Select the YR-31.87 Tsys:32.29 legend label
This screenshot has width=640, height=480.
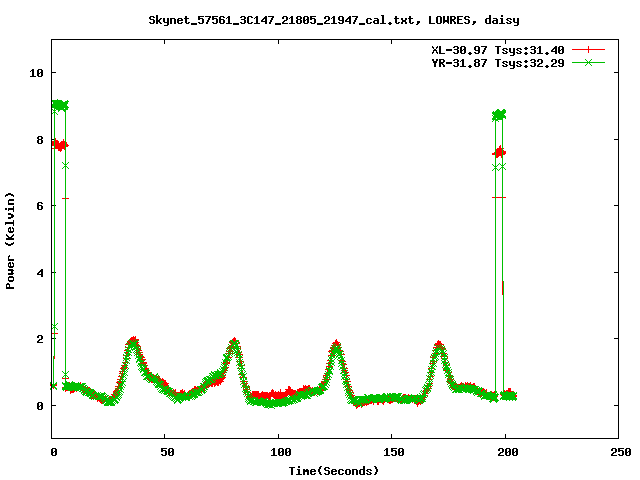point(498,63)
